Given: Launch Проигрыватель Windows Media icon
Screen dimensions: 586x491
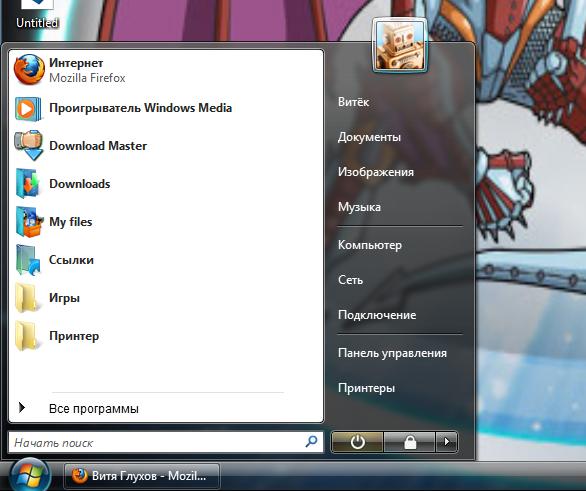Looking at the screenshot, I should click(28, 108).
